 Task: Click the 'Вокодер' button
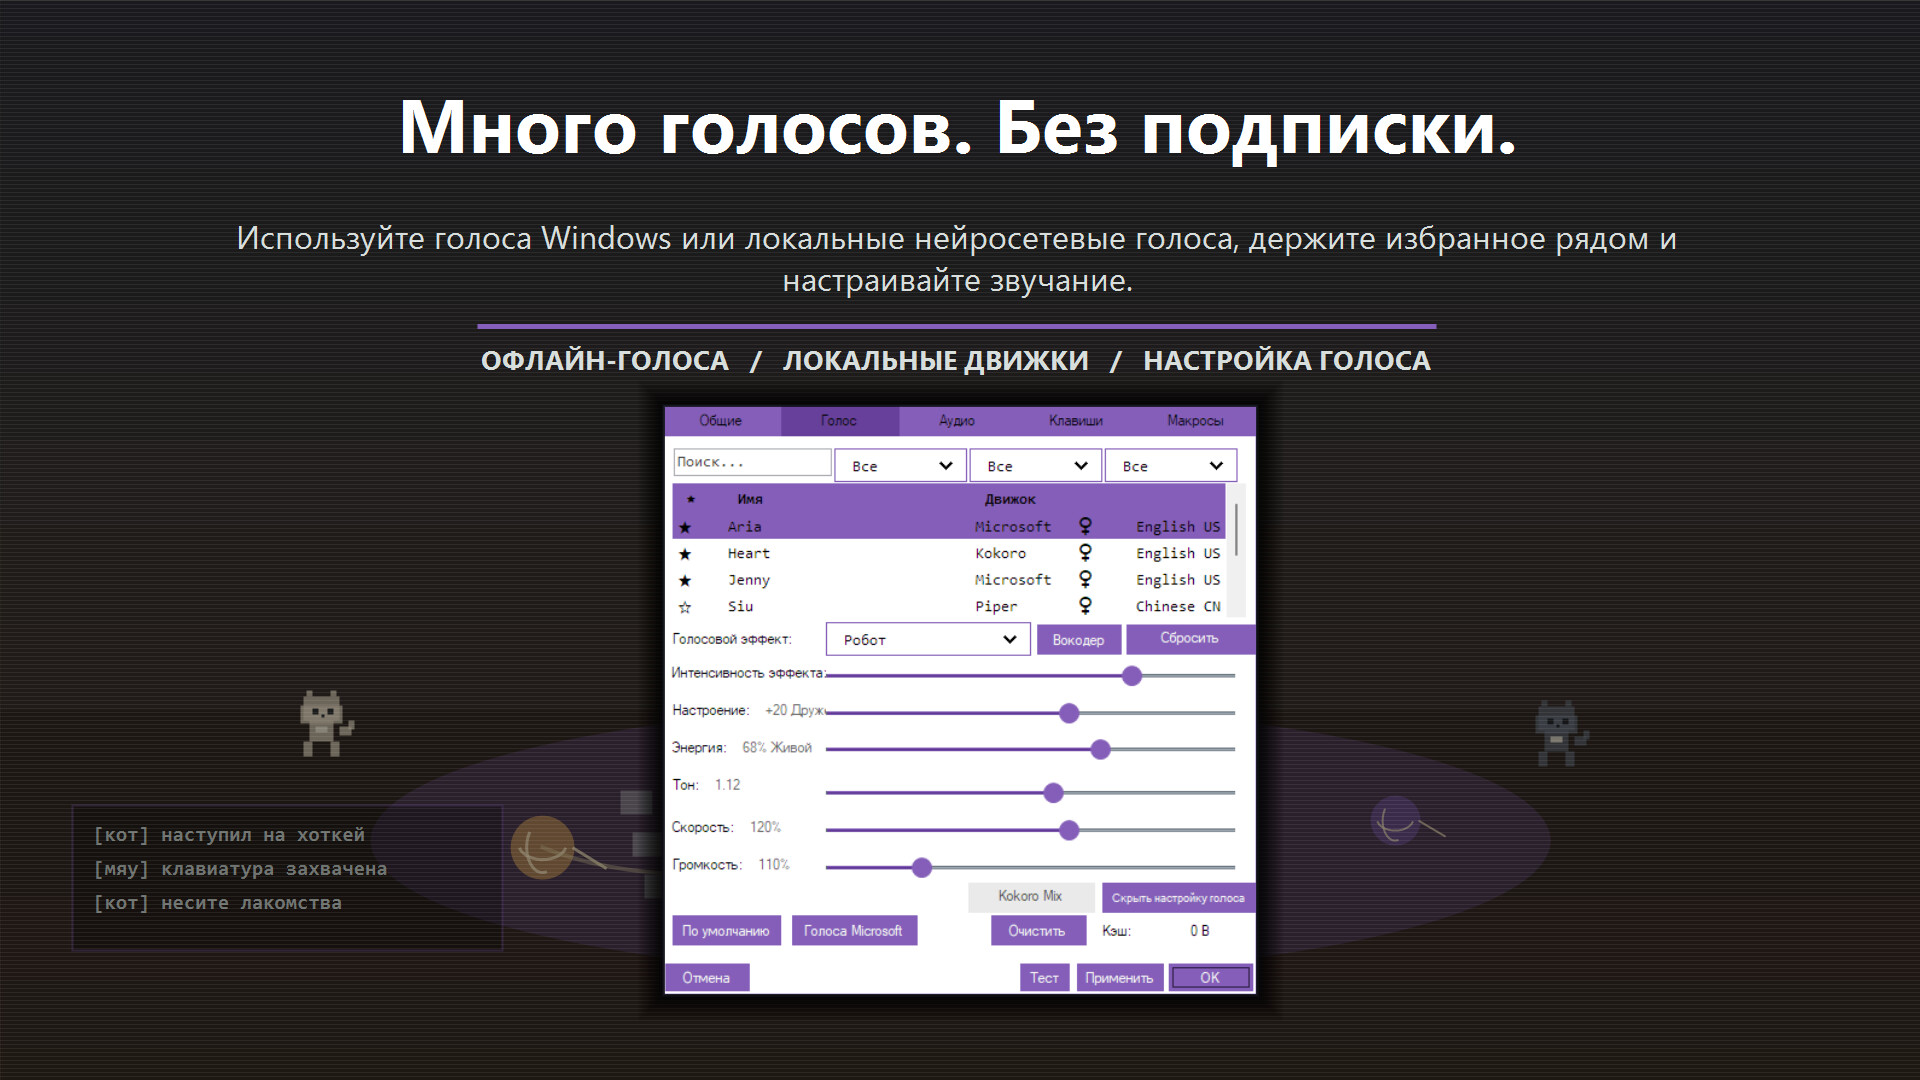pos(1078,640)
